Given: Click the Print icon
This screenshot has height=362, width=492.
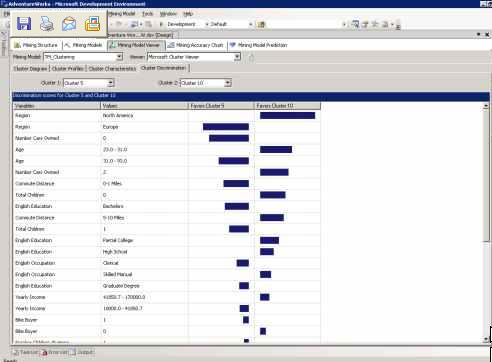Looking at the screenshot, I should 47,24.
